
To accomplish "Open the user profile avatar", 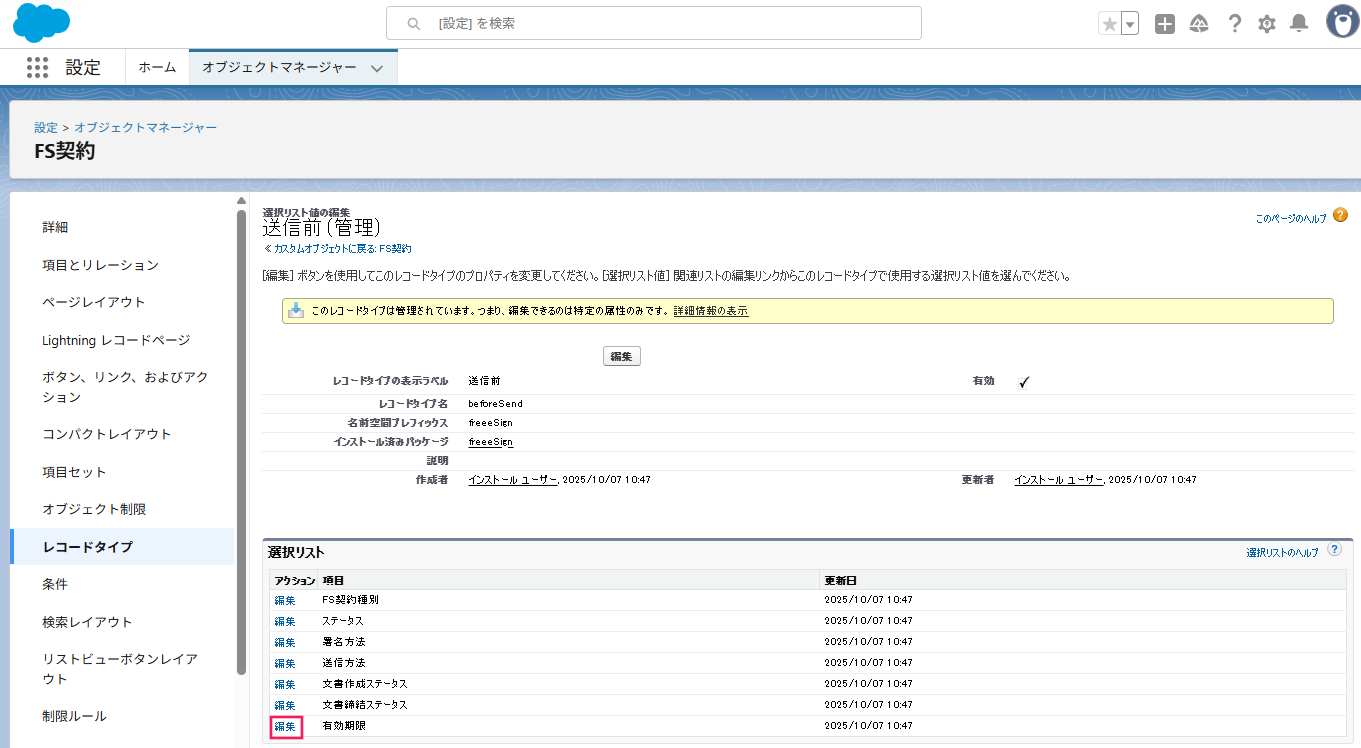I will click(1342, 22).
